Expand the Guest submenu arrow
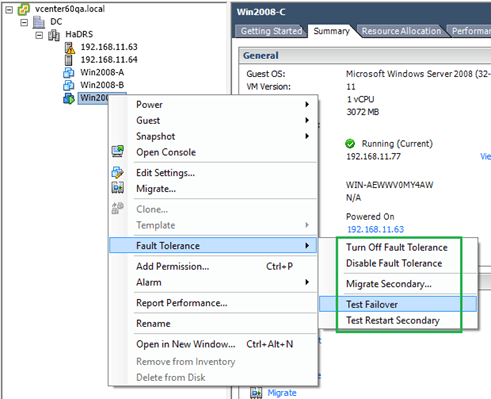 tap(307, 120)
